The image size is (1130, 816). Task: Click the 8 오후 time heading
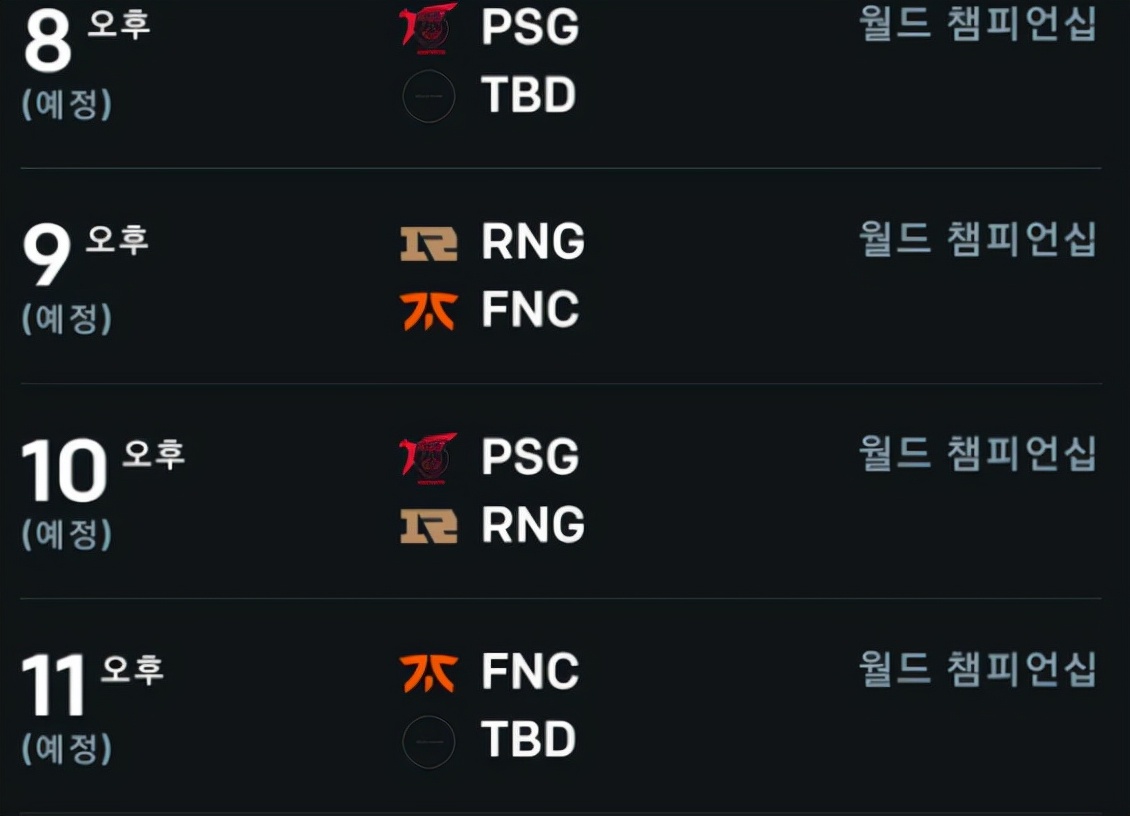[85, 38]
